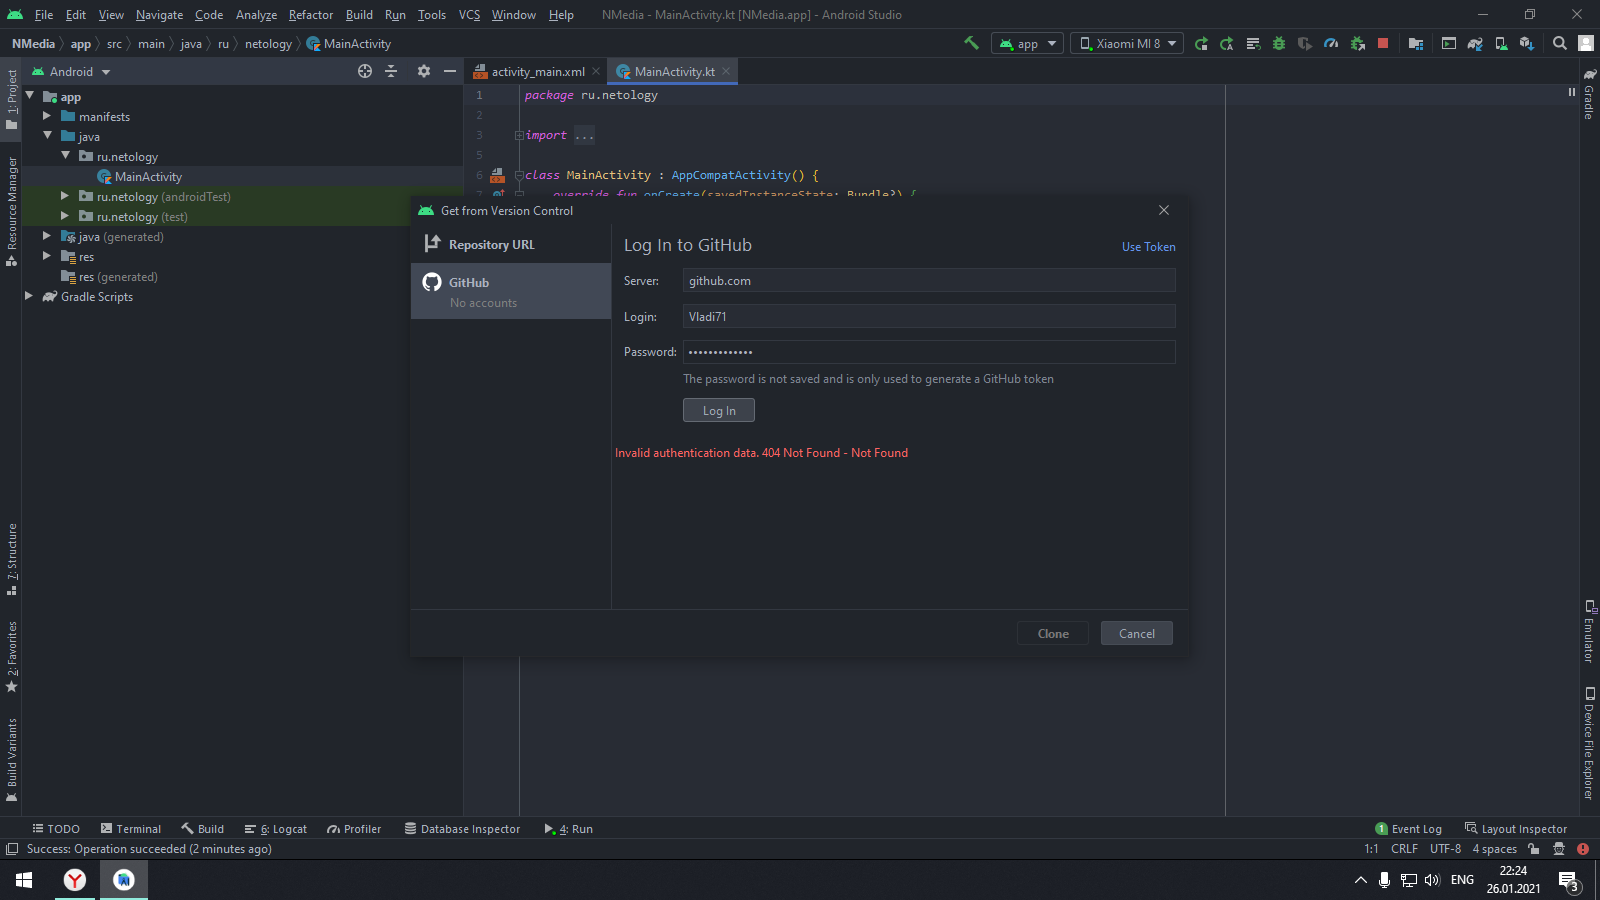Expand the folded import block in editor
1600x900 pixels.
click(519, 135)
